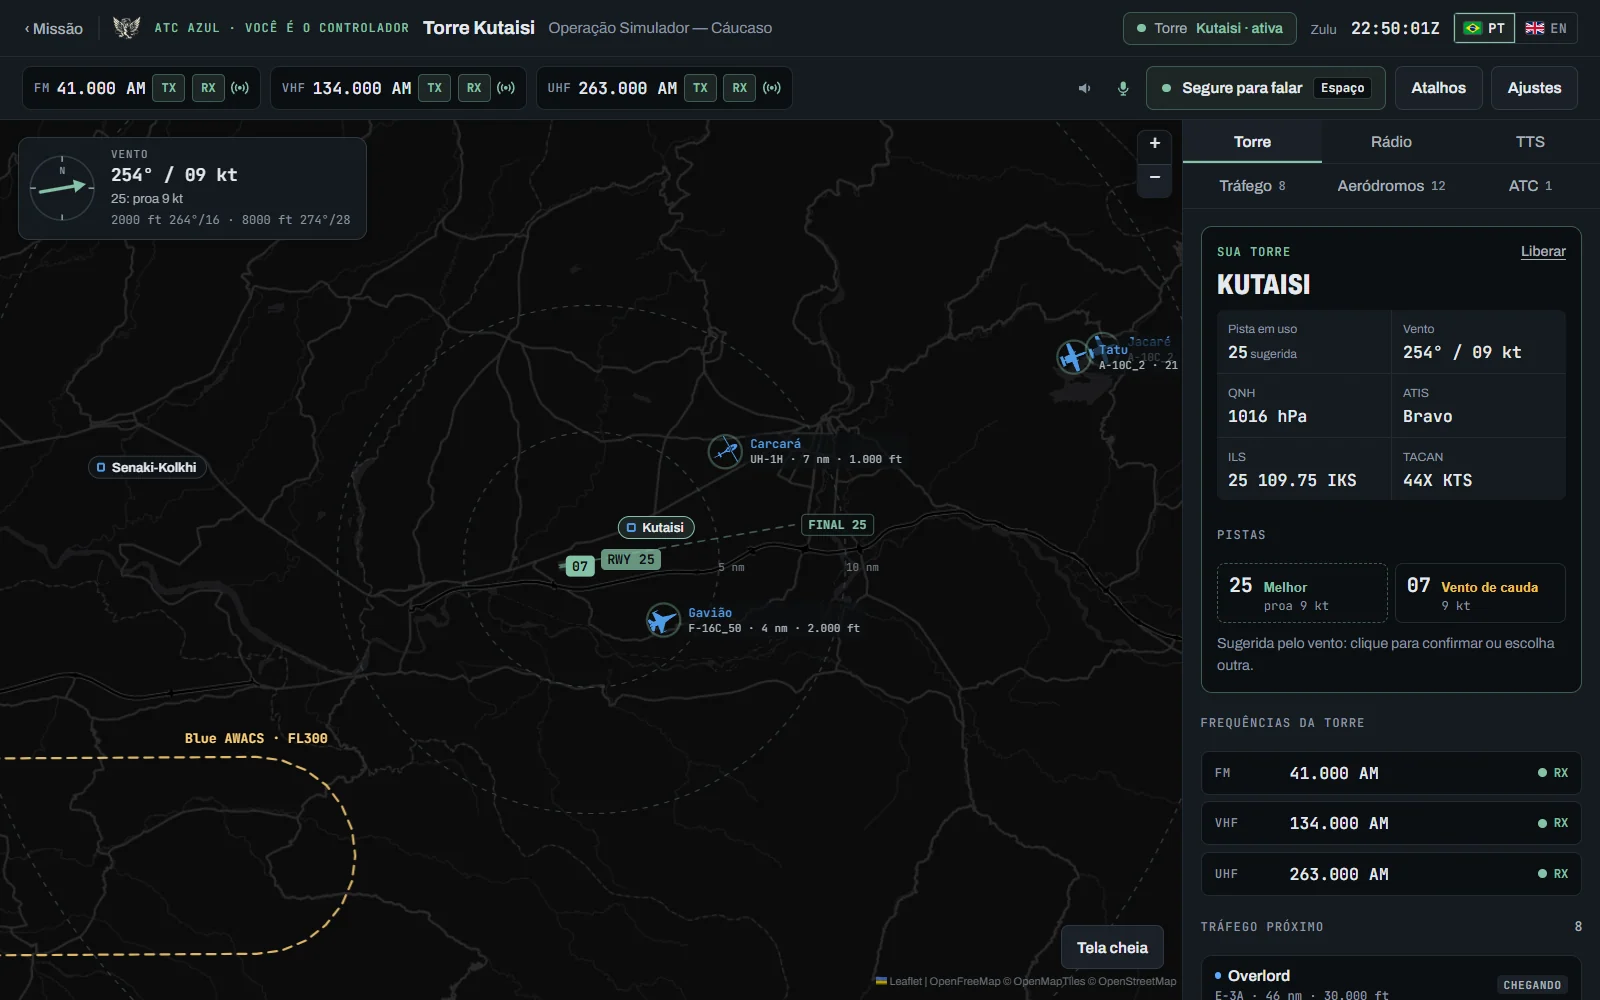This screenshot has width=1600, height=1000.
Task: Click the 07 runway end label
Action: (580, 566)
